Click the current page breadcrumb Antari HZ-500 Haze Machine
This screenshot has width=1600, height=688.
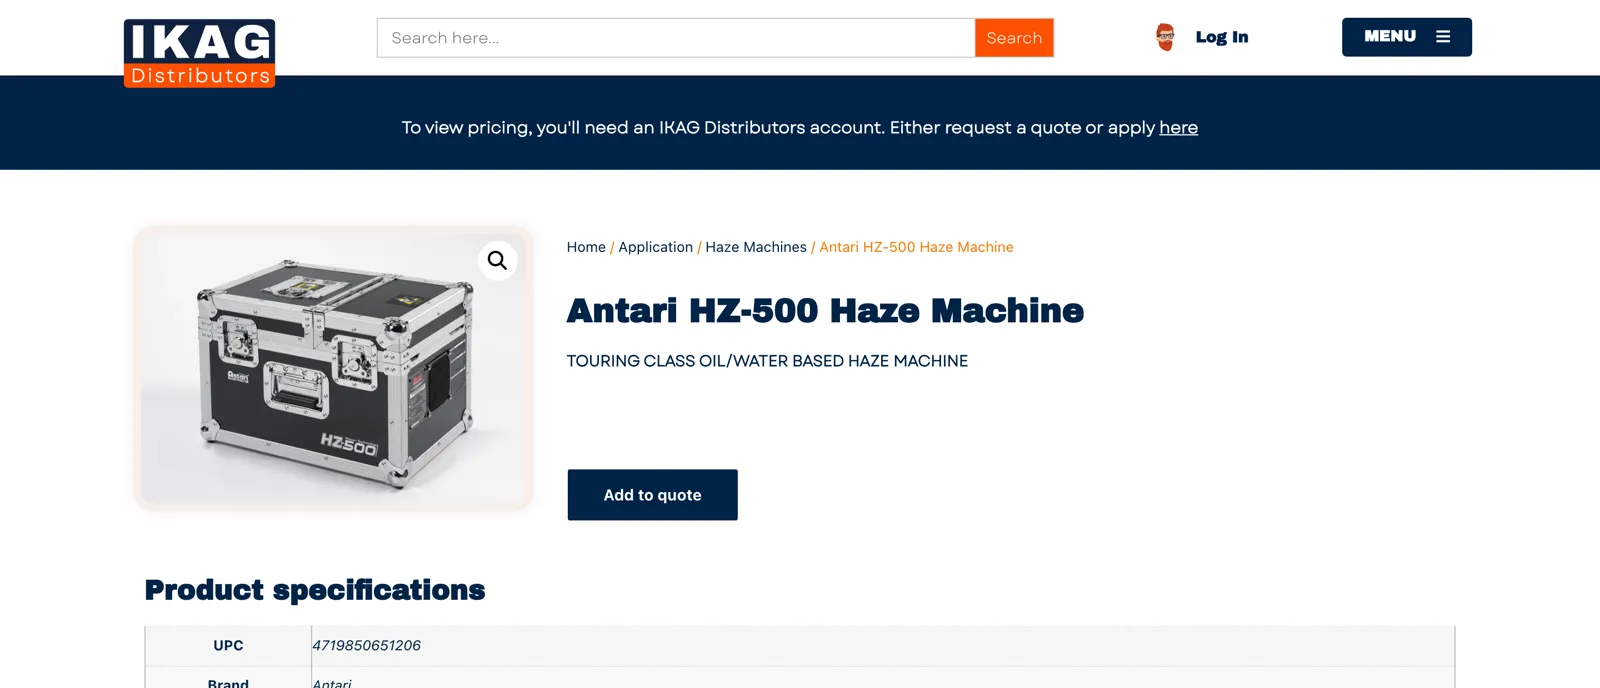[x=916, y=247]
